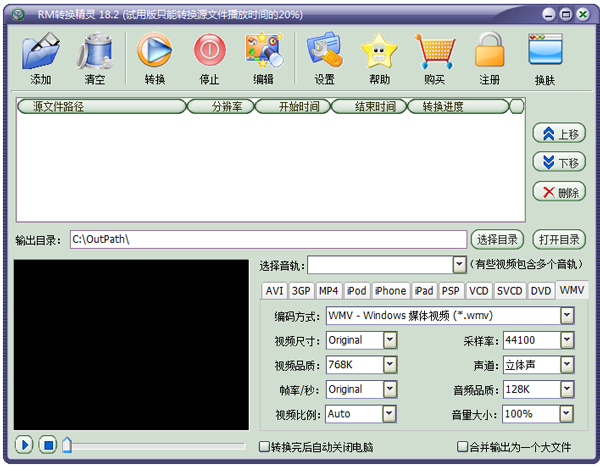Click the 购买 (Buy) shopping cart icon
Image resolution: width=600 pixels, height=467 pixels.
435,51
